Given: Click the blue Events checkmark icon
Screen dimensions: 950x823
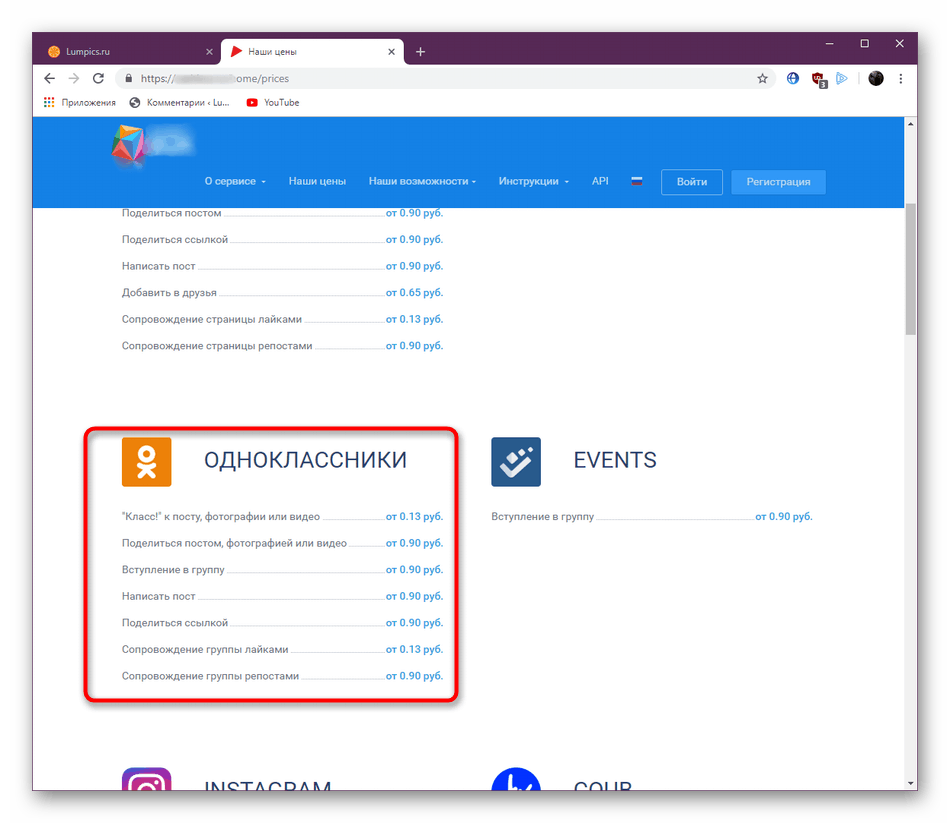Looking at the screenshot, I should point(516,462).
